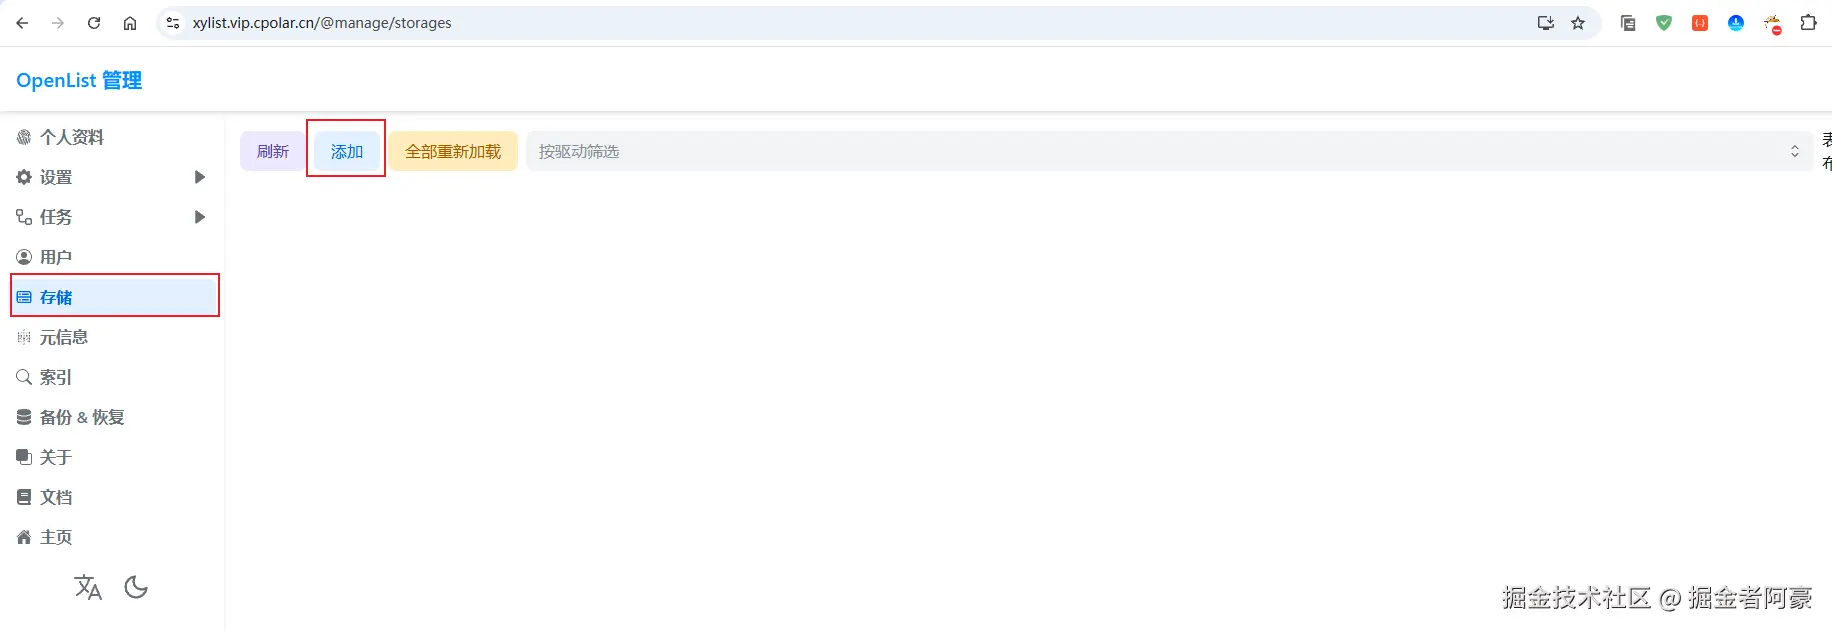1832x631 pixels.
Task: Expand the 设置 submenu arrow
Action: tap(199, 177)
